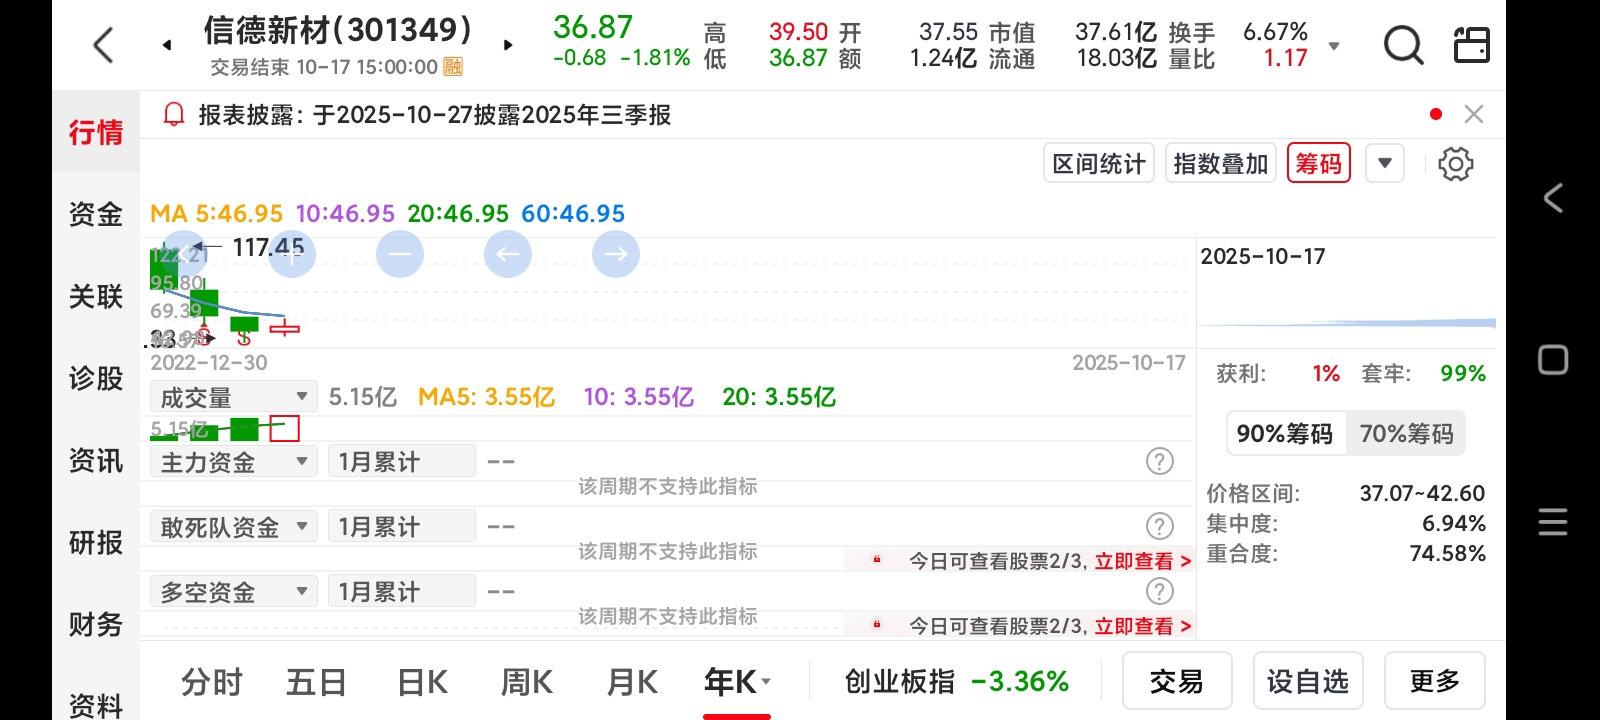Open the layout switch icon top right
Screen dimensions: 1600x720
[1471, 45]
